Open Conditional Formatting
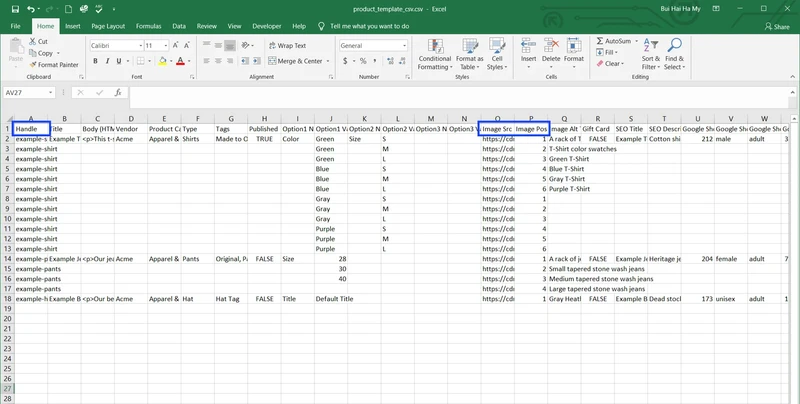Screen dimensions: 800x404 pos(435,55)
